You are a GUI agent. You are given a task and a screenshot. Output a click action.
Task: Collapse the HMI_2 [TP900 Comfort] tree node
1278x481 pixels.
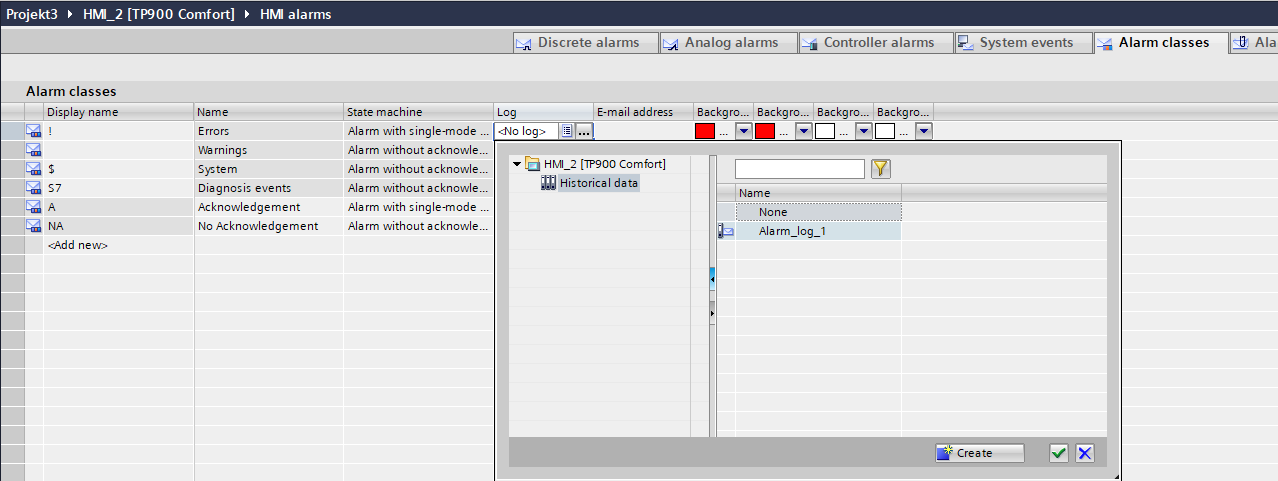517,164
